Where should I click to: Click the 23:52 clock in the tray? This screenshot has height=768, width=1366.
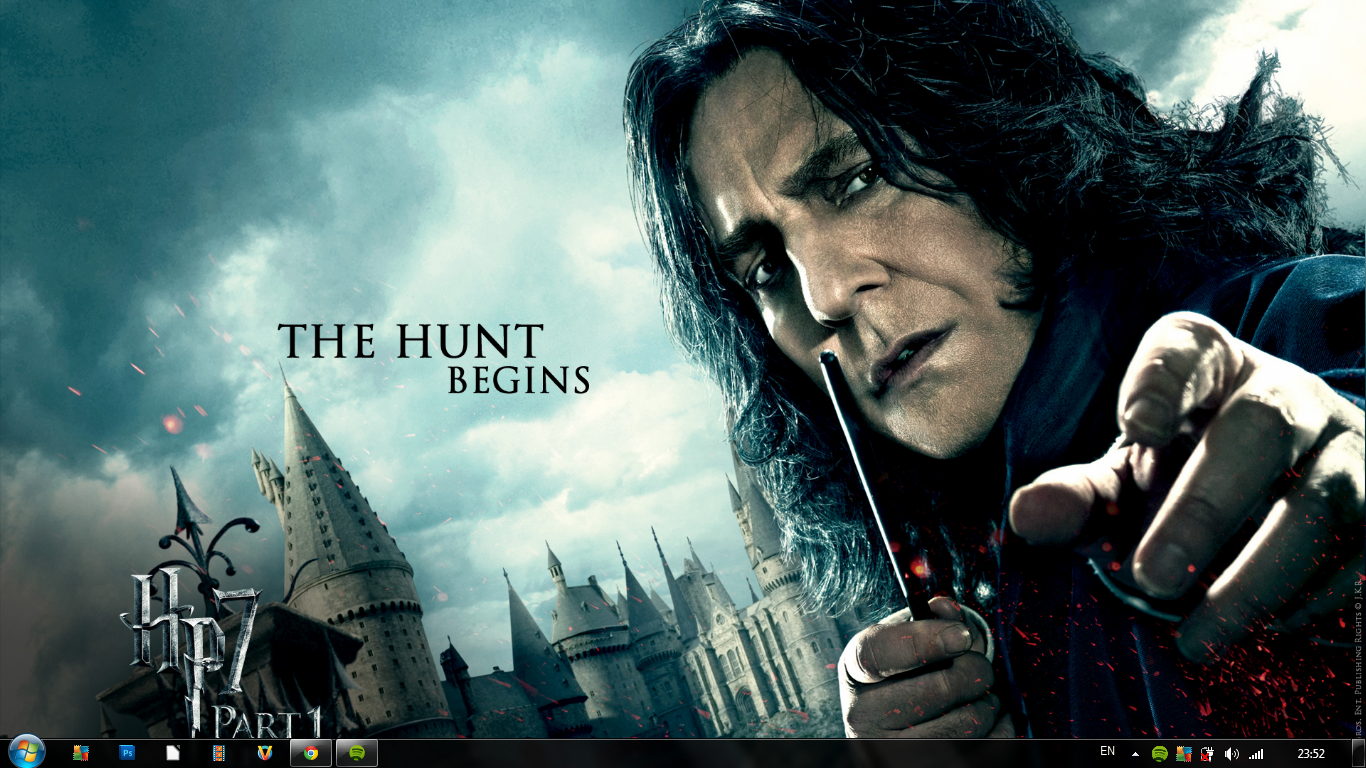1311,754
